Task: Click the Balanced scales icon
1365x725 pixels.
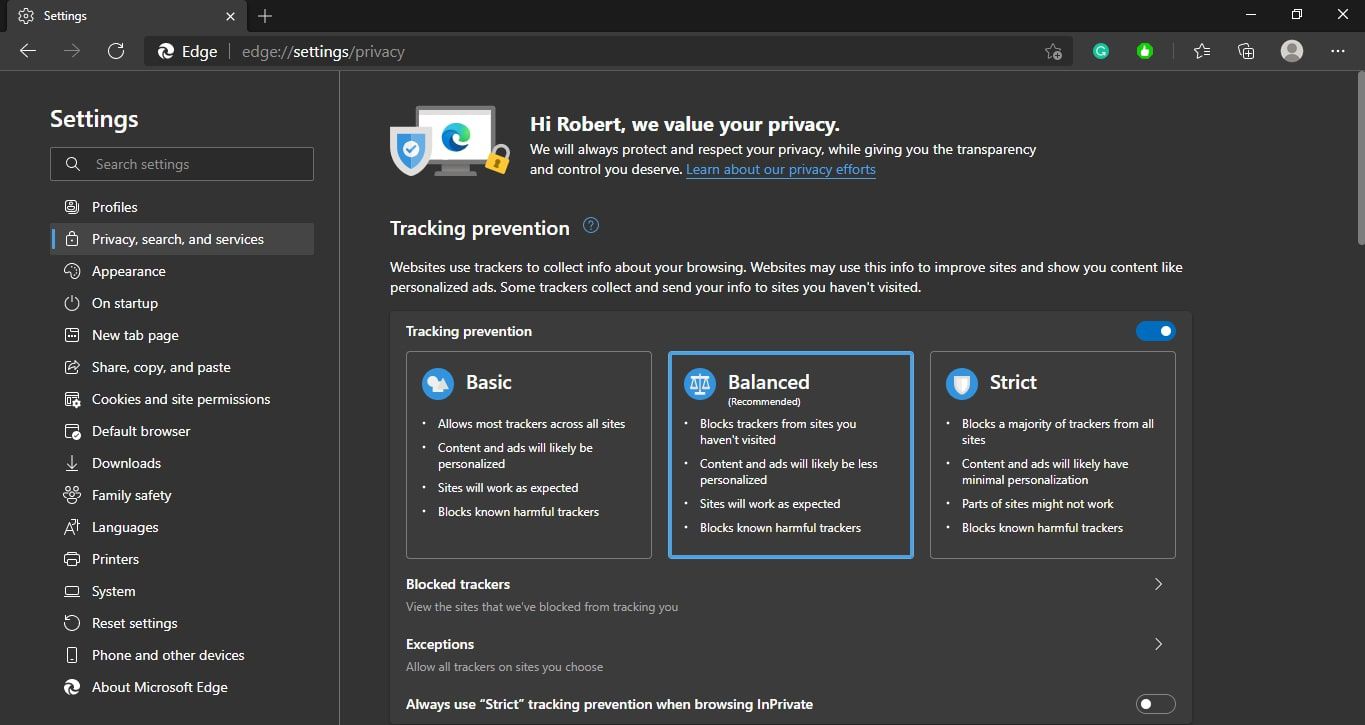Action: coord(700,383)
